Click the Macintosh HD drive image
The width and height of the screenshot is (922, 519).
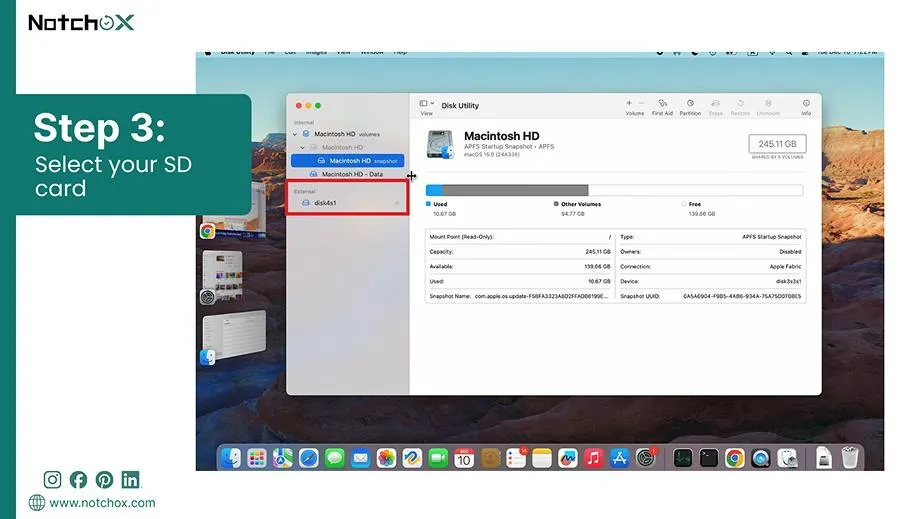440,145
